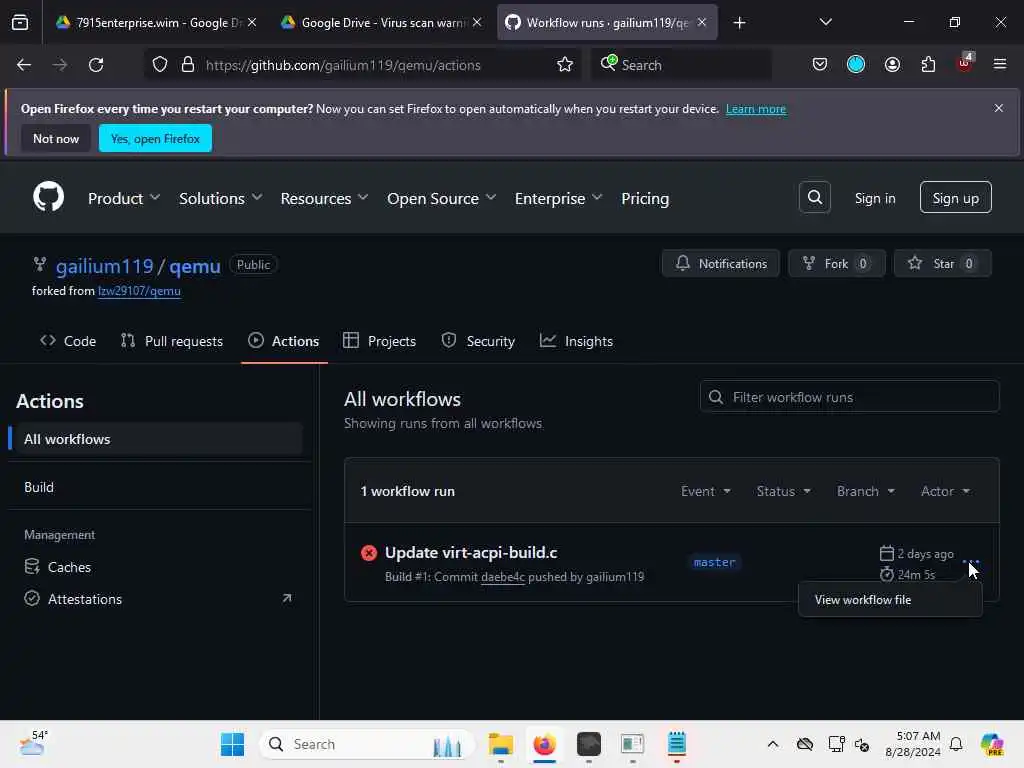Switch to the Projects tab
The width and height of the screenshot is (1024, 768).
pyautogui.click(x=379, y=341)
